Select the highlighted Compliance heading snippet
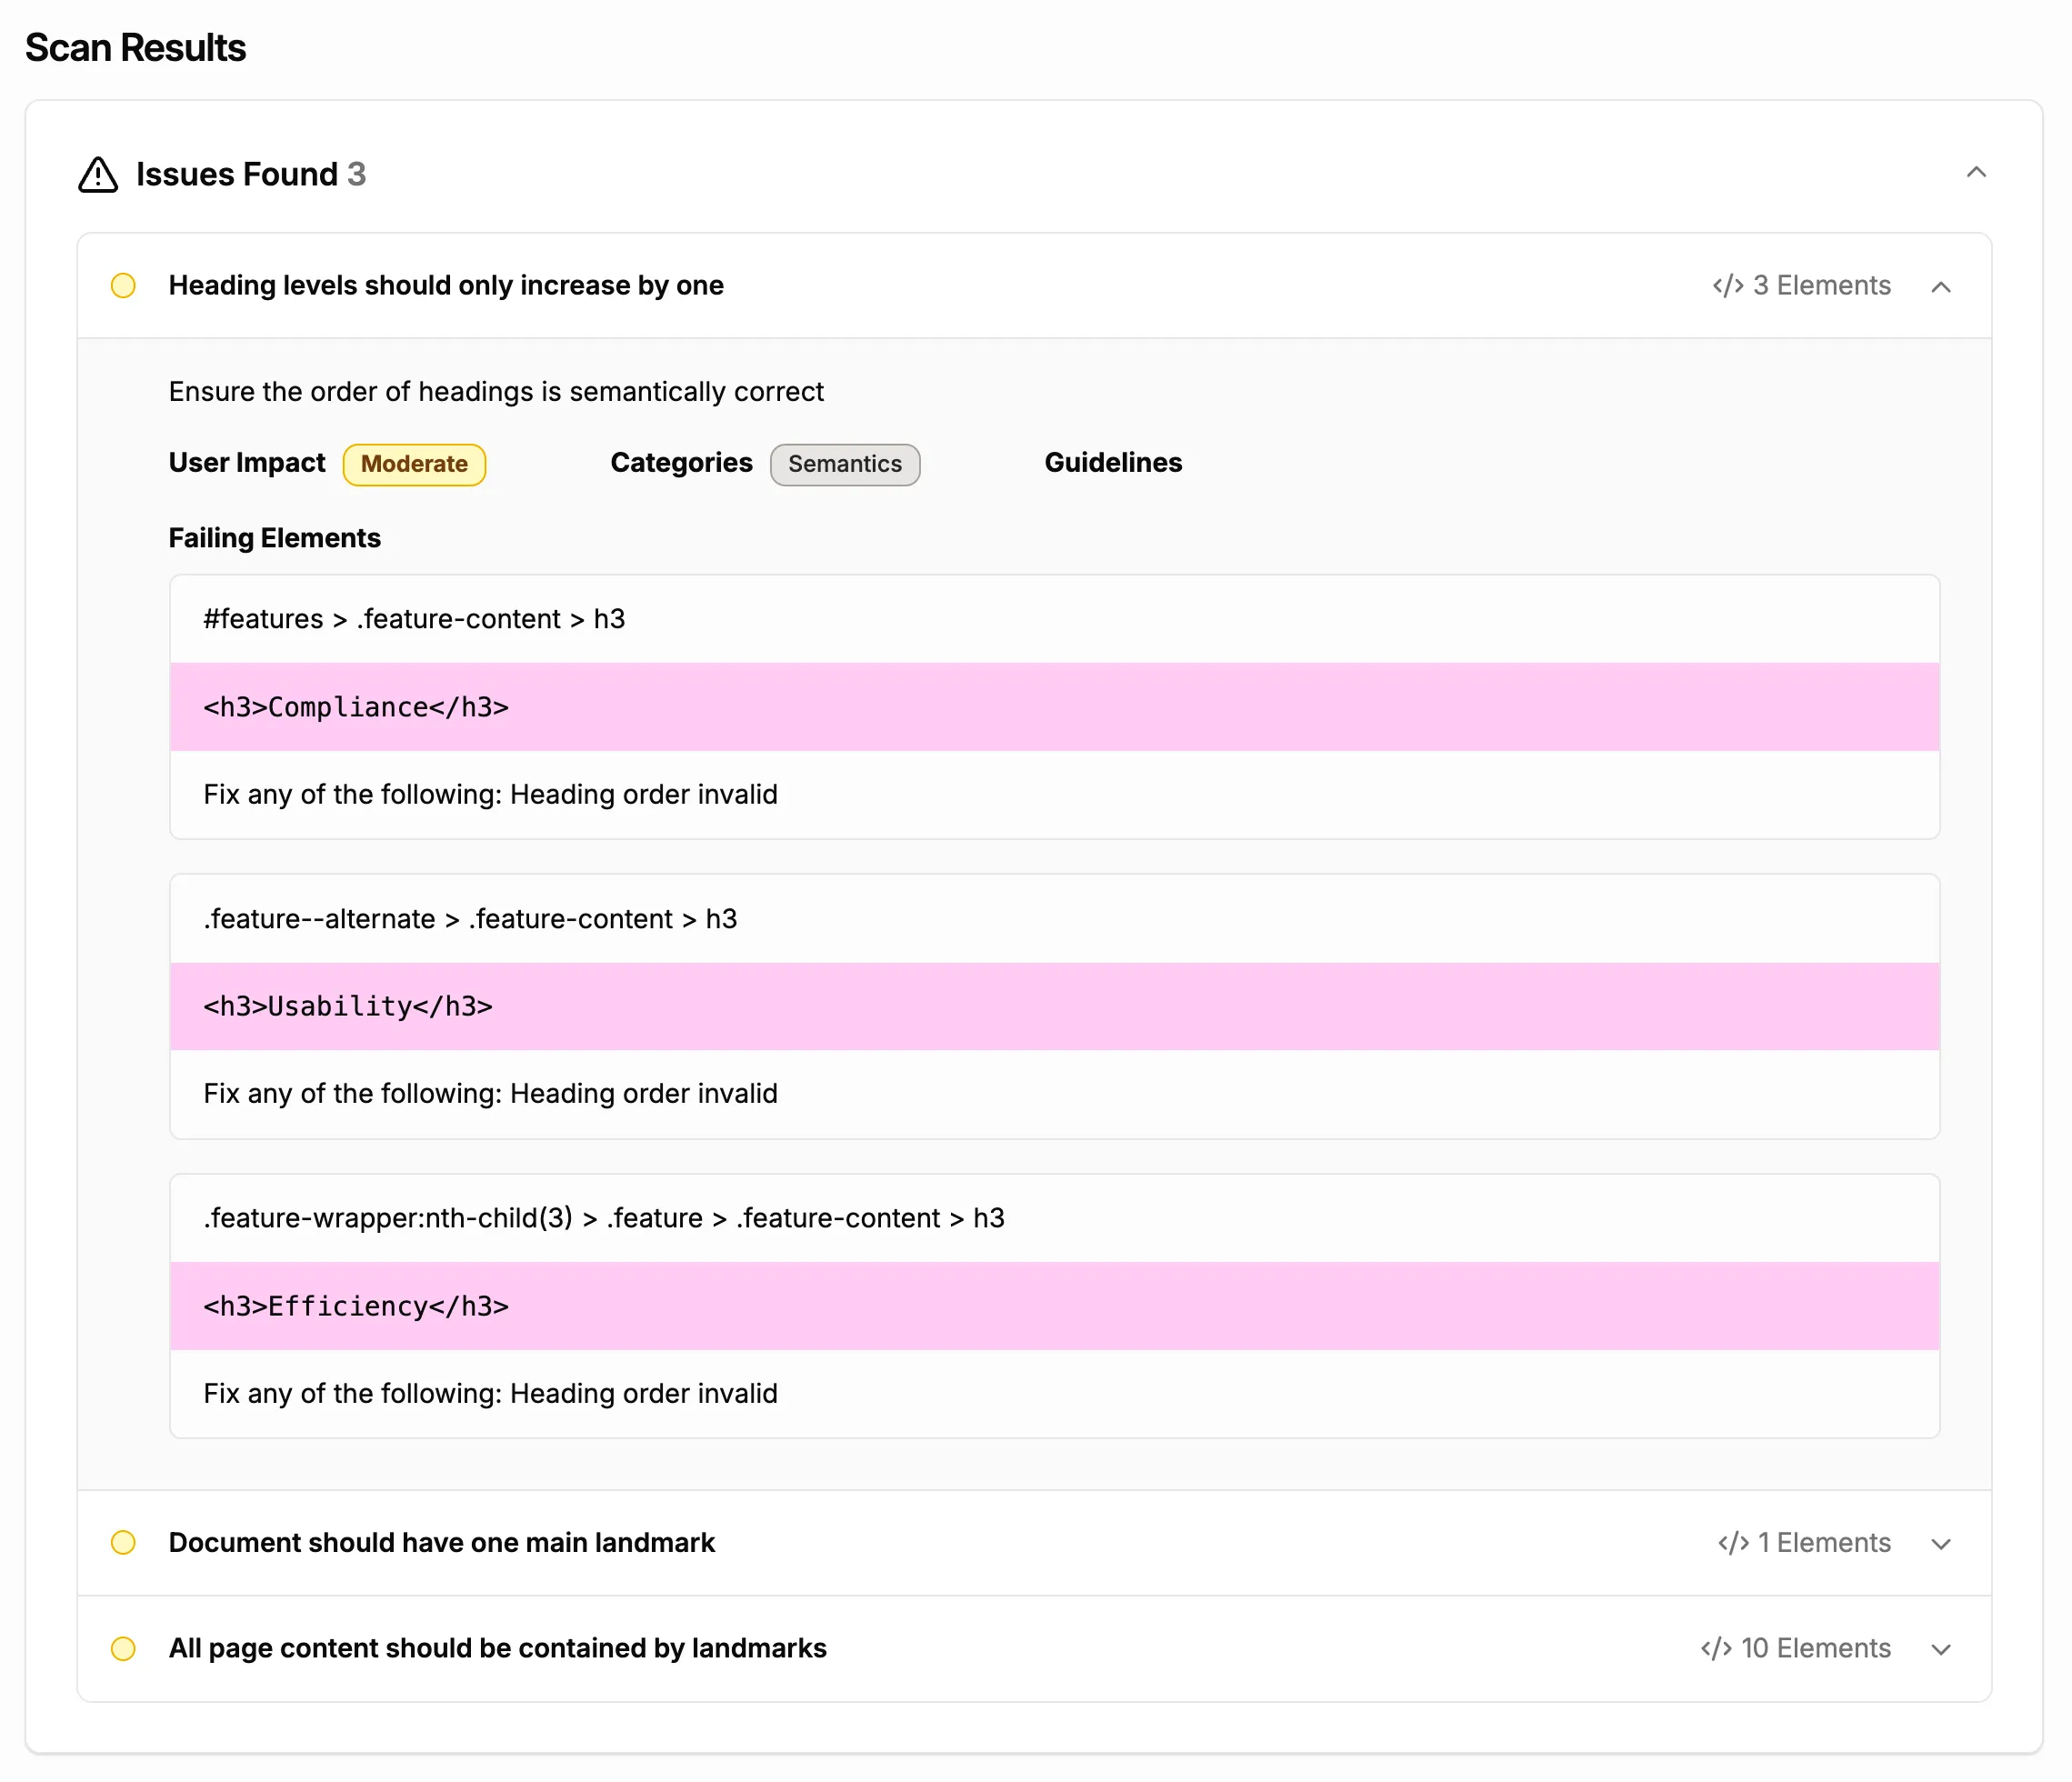Viewport: 2072px width, 1782px height. 356,707
